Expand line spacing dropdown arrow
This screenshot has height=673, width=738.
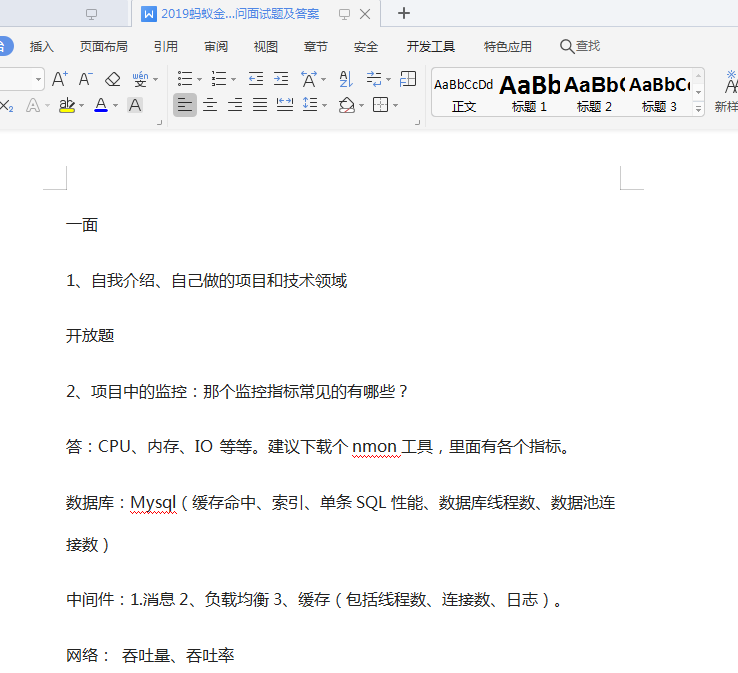pyautogui.click(x=324, y=105)
